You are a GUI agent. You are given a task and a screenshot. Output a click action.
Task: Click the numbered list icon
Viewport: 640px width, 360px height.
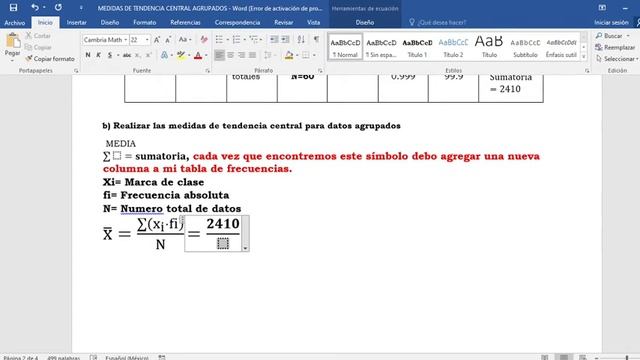click(x=236, y=40)
